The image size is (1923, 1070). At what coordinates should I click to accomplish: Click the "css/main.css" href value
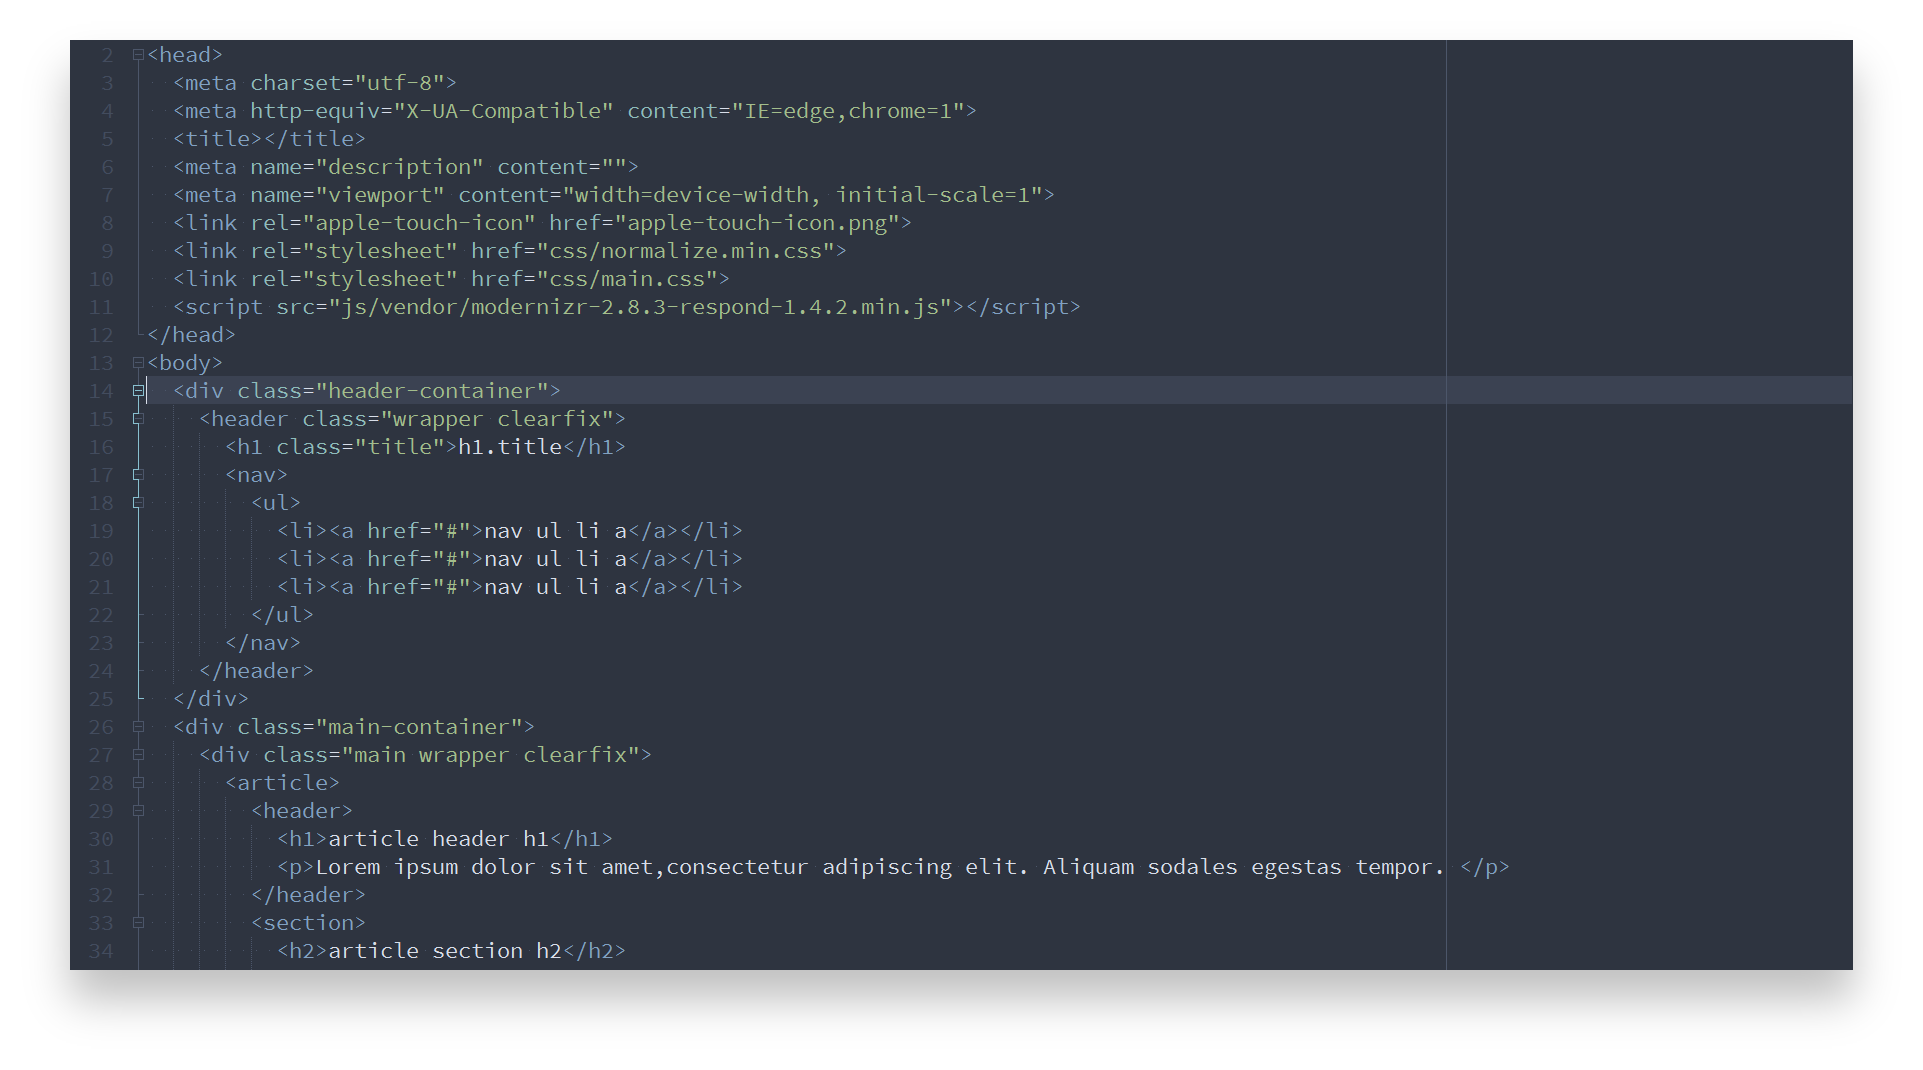[x=627, y=279]
